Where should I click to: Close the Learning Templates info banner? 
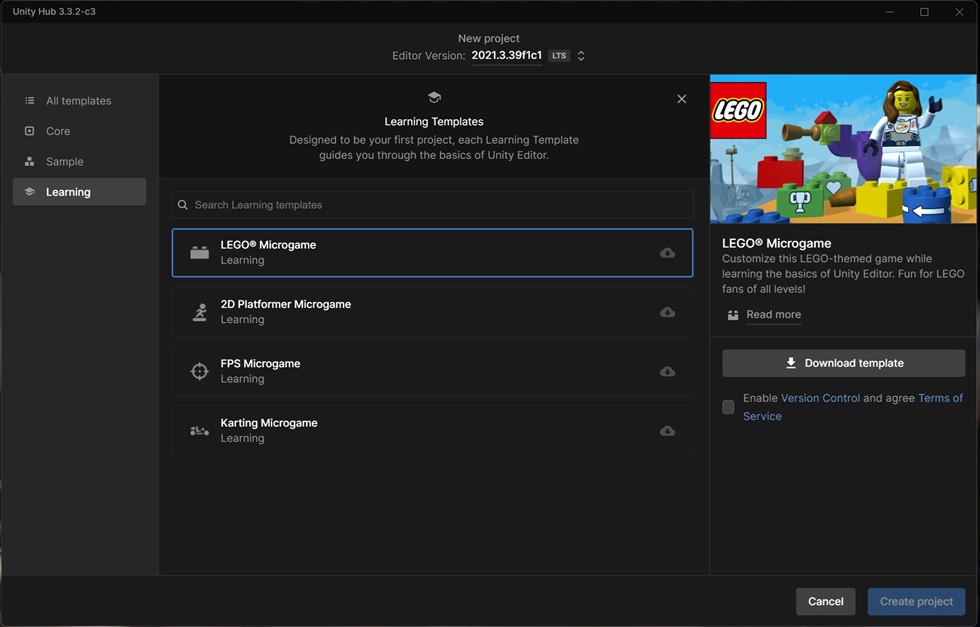(x=681, y=99)
